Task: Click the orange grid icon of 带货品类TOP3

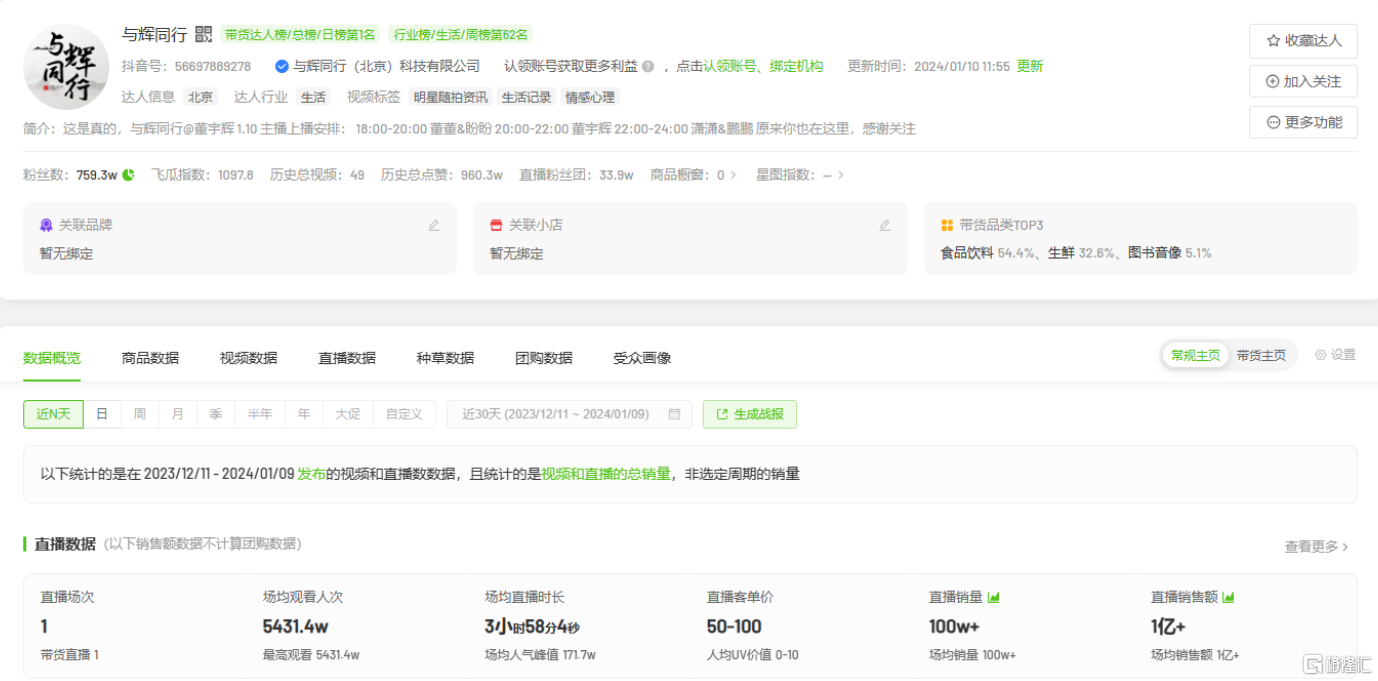Action: coord(947,226)
